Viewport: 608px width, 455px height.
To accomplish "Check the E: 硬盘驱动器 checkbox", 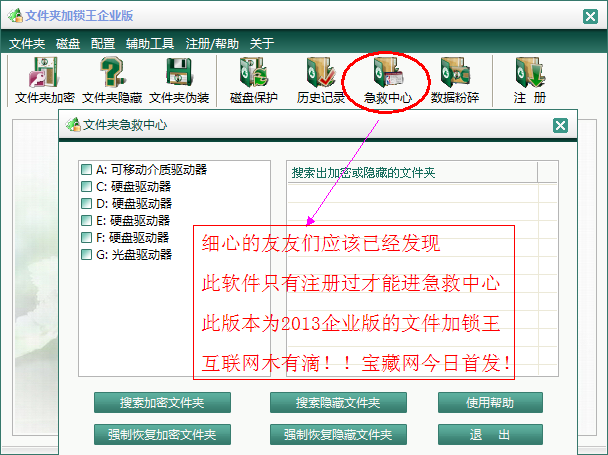I will pos(86,221).
